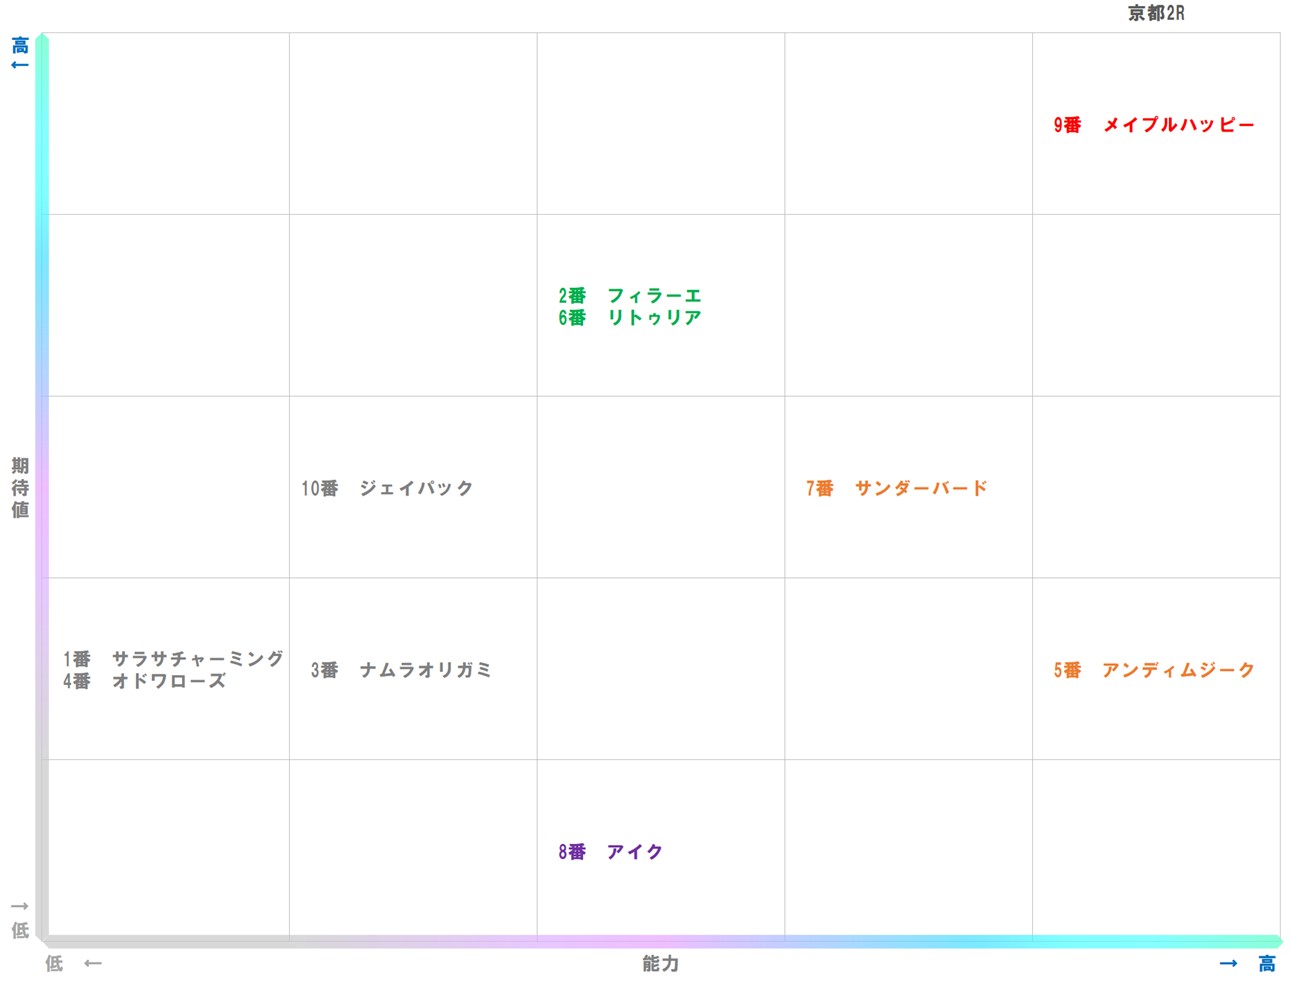Select the orange 5番 アンディムジーク entry
Screen dimensions: 1291x983
click(1153, 670)
